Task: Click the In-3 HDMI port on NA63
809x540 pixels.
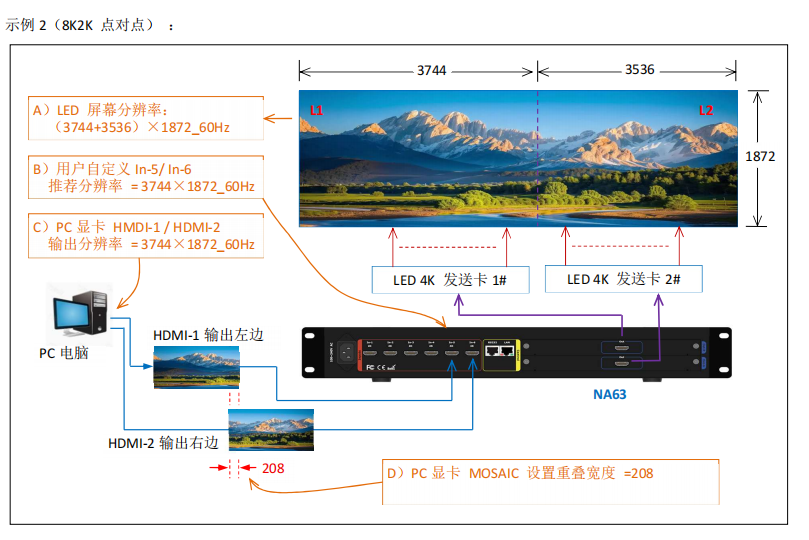Action: click(x=411, y=353)
